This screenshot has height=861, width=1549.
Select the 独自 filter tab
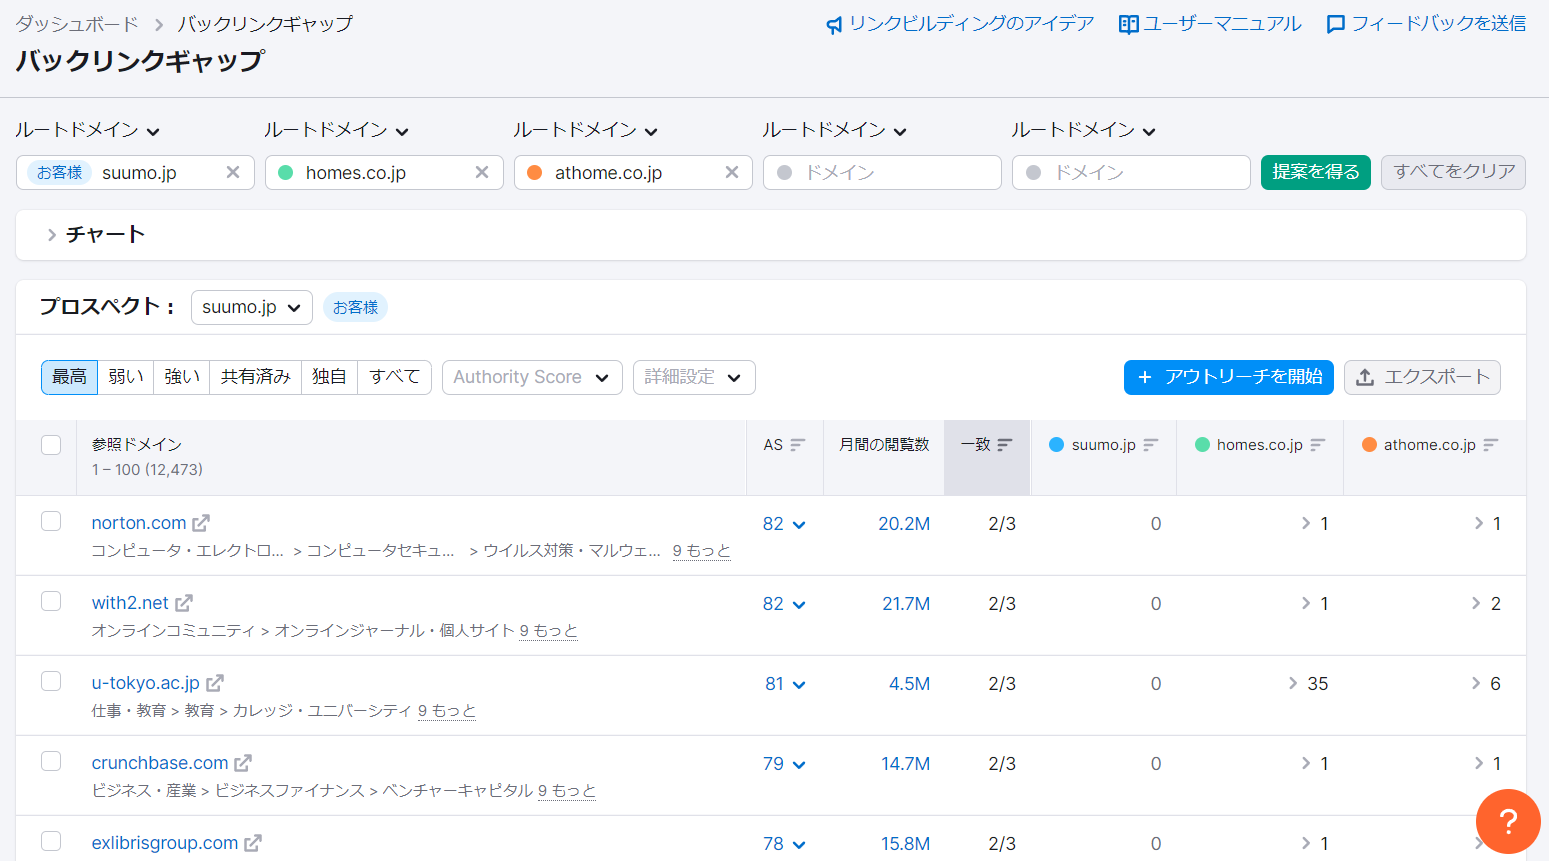click(329, 377)
